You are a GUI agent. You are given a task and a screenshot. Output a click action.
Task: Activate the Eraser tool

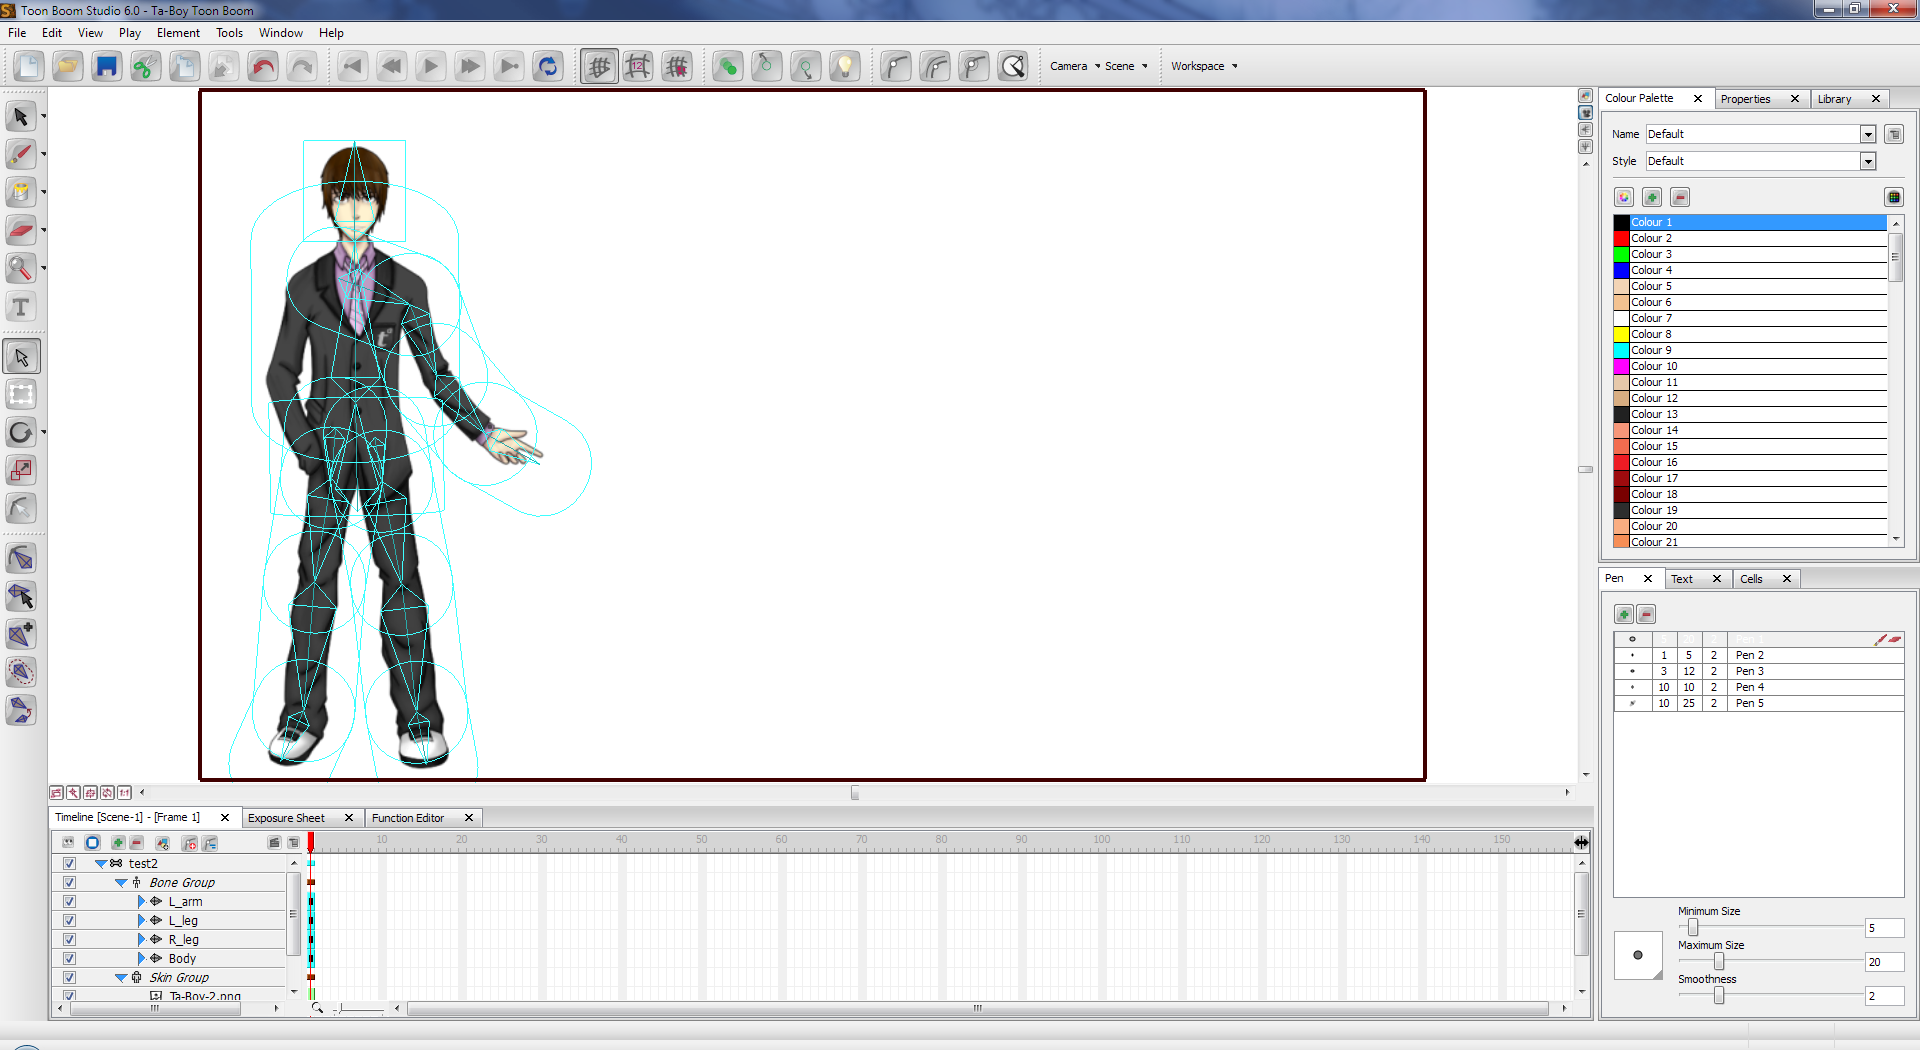22,230
